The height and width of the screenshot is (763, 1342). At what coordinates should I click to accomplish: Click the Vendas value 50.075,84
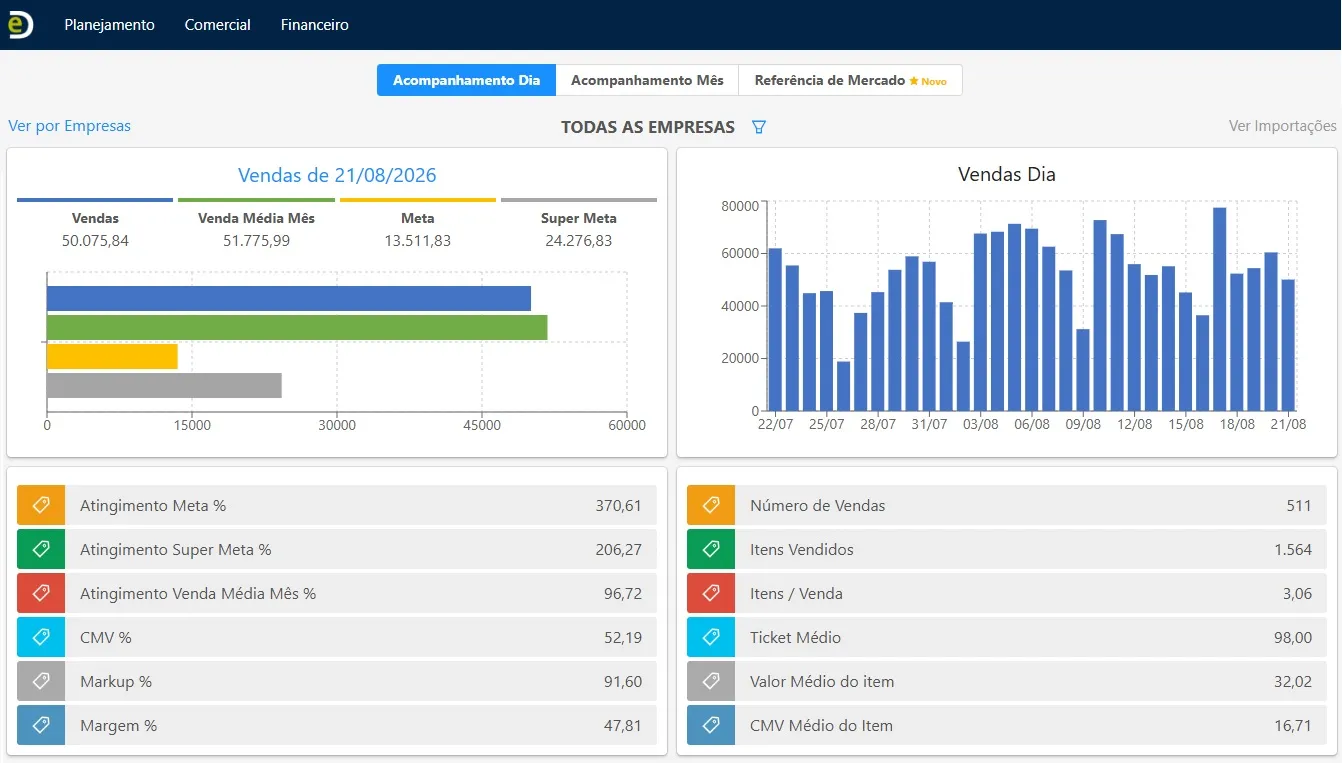pos(95,241)
